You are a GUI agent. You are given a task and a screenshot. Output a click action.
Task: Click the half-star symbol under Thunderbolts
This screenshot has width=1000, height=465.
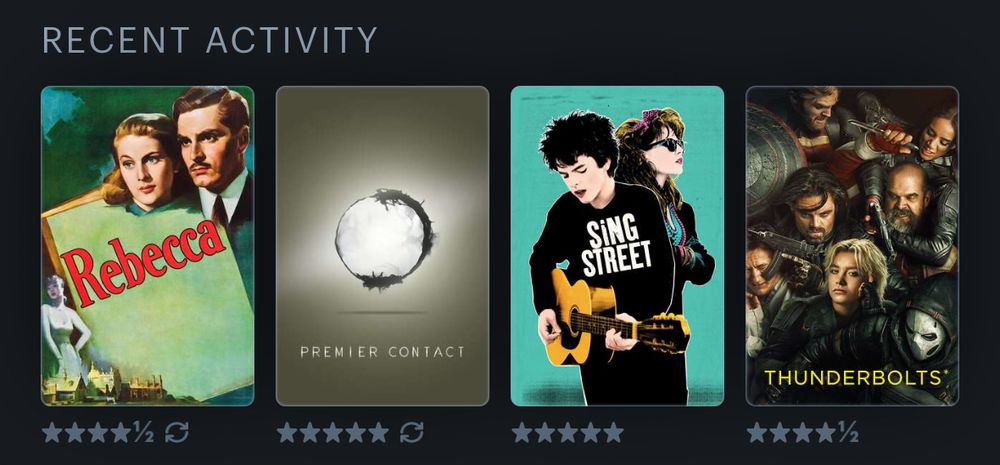tap(848, 432)
